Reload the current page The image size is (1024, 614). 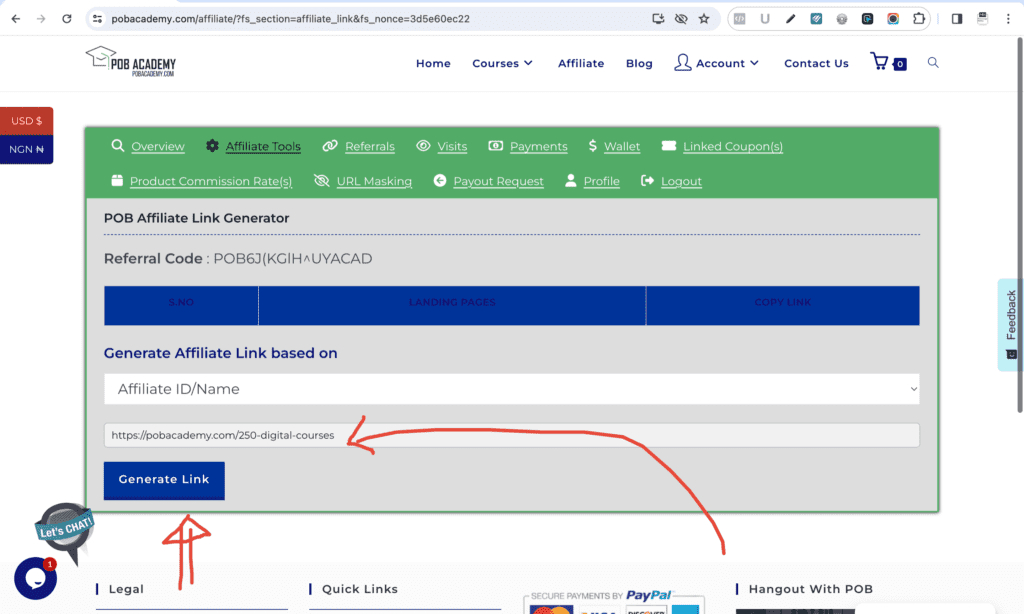tap(67, 19)
